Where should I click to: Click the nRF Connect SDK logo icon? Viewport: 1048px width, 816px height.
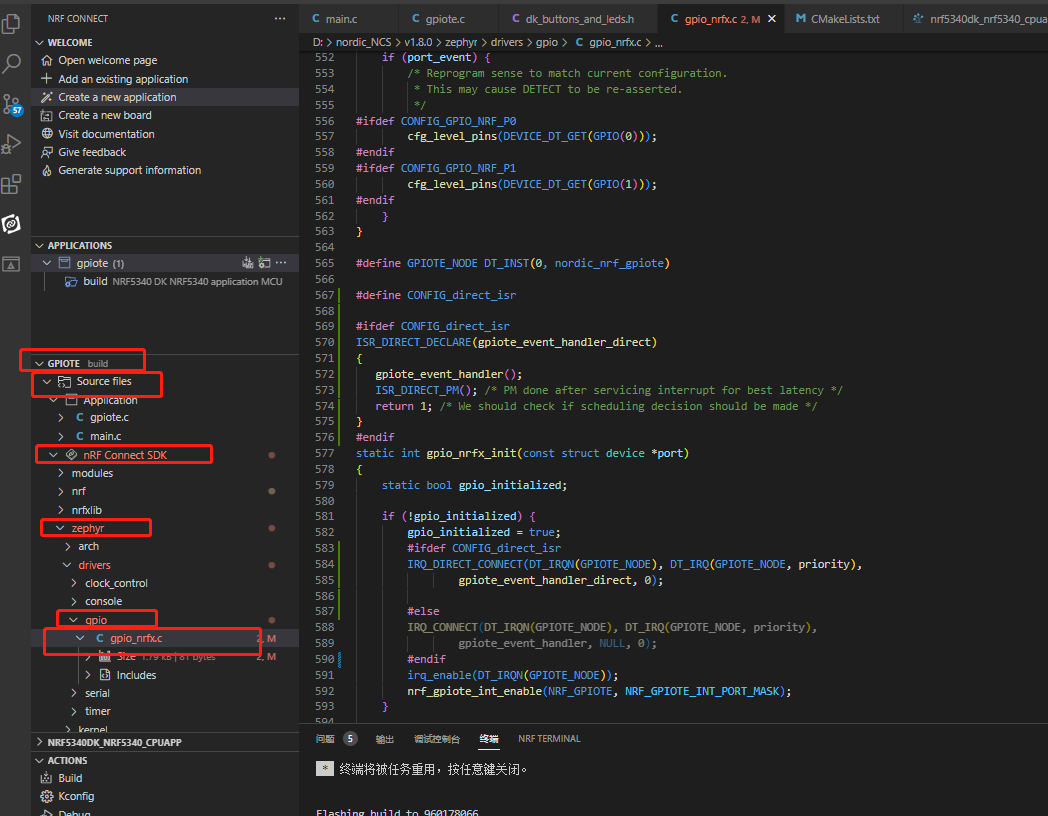pyautogui.click(x=72, y=454)
